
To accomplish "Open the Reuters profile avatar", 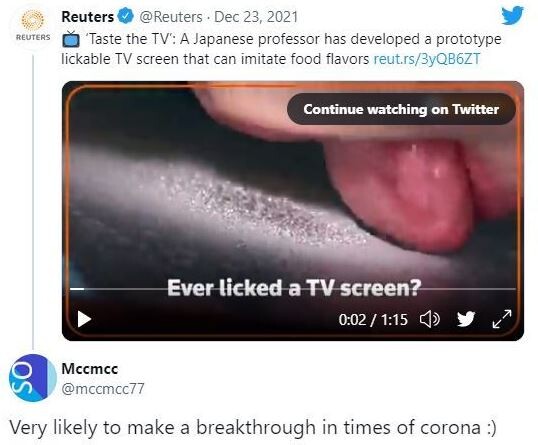I will pyautogui.click(x=33, y=26).
